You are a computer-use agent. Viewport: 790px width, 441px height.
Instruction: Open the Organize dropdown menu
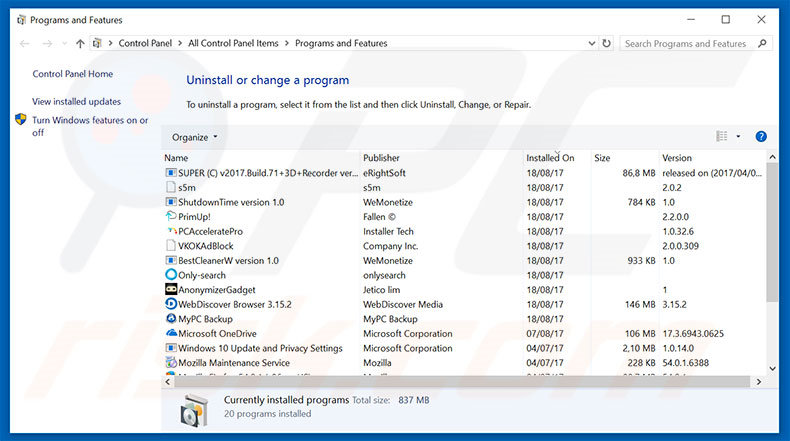click(194, 137)
